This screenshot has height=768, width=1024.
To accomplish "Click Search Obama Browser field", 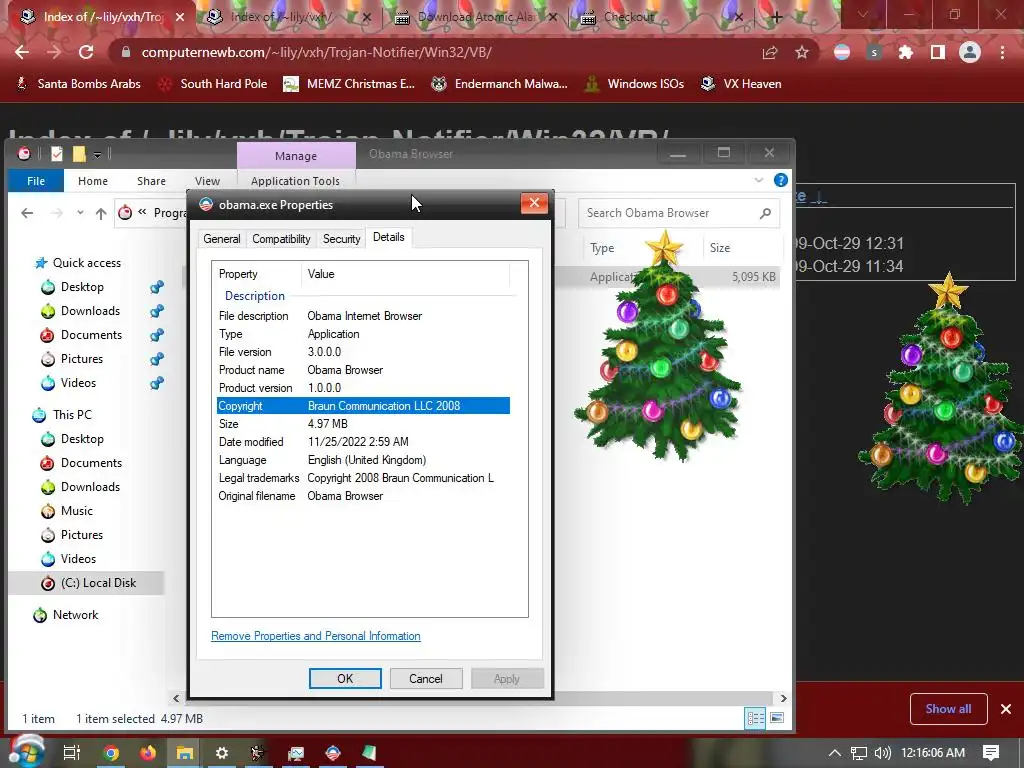I will (679, 213).
